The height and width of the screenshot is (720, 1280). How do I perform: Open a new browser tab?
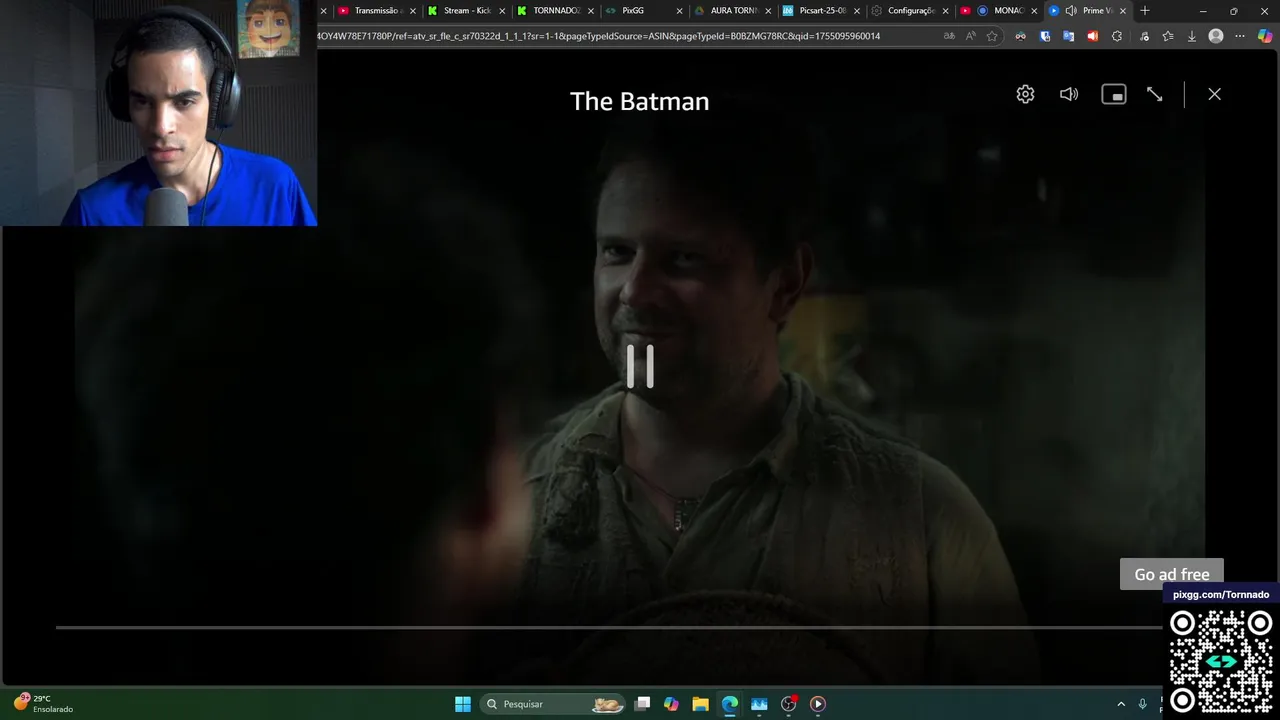tap(1145, 10)
